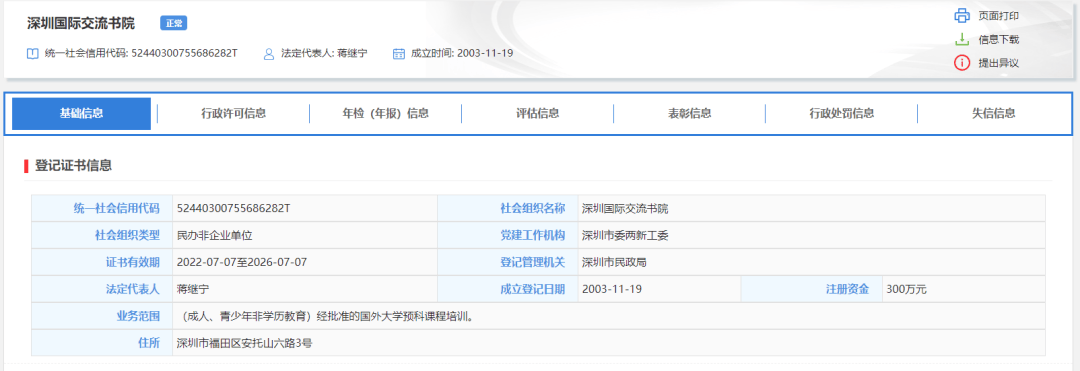Click the title 深圳国际交流书院

[81, 23]
